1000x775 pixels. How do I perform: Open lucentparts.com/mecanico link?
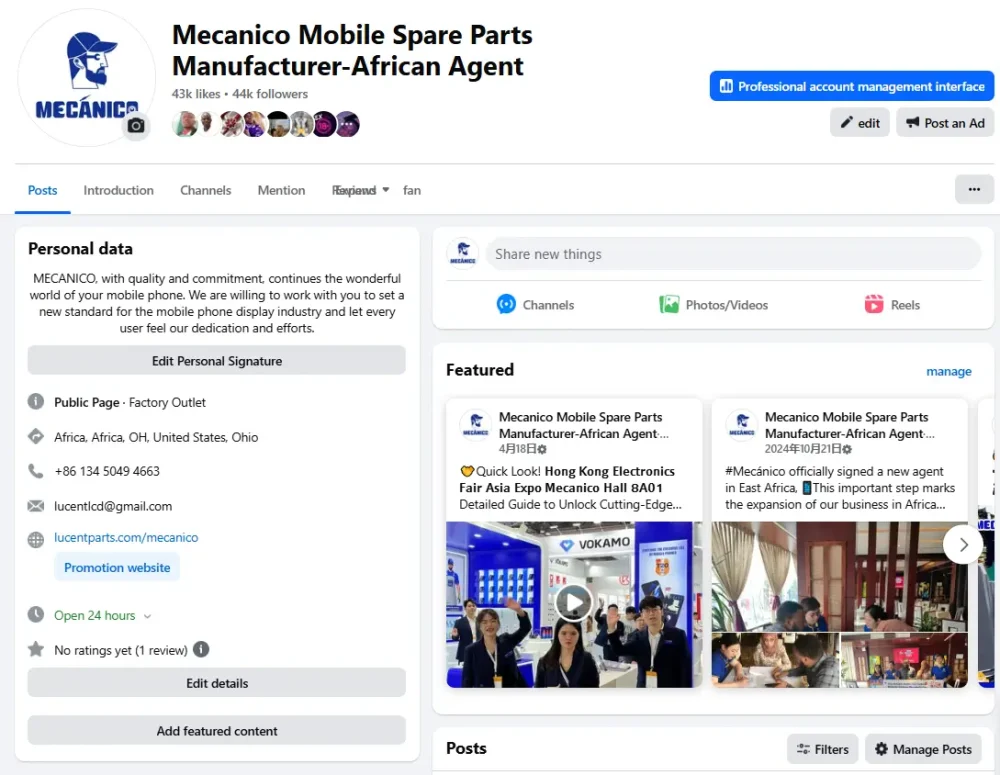(126, 537)
